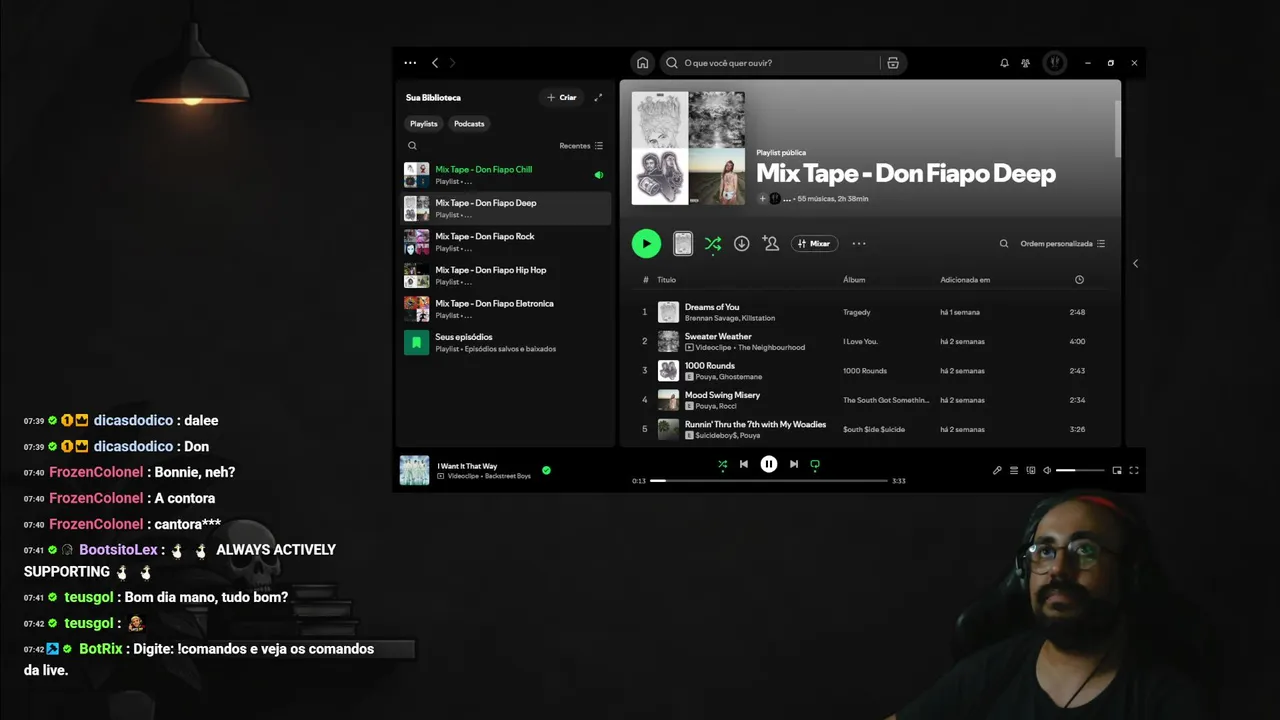The height and width of the screenshot is (720, 1280).
Task: Download the playlist
Action: pyautogui.click(x=742, y=243)
